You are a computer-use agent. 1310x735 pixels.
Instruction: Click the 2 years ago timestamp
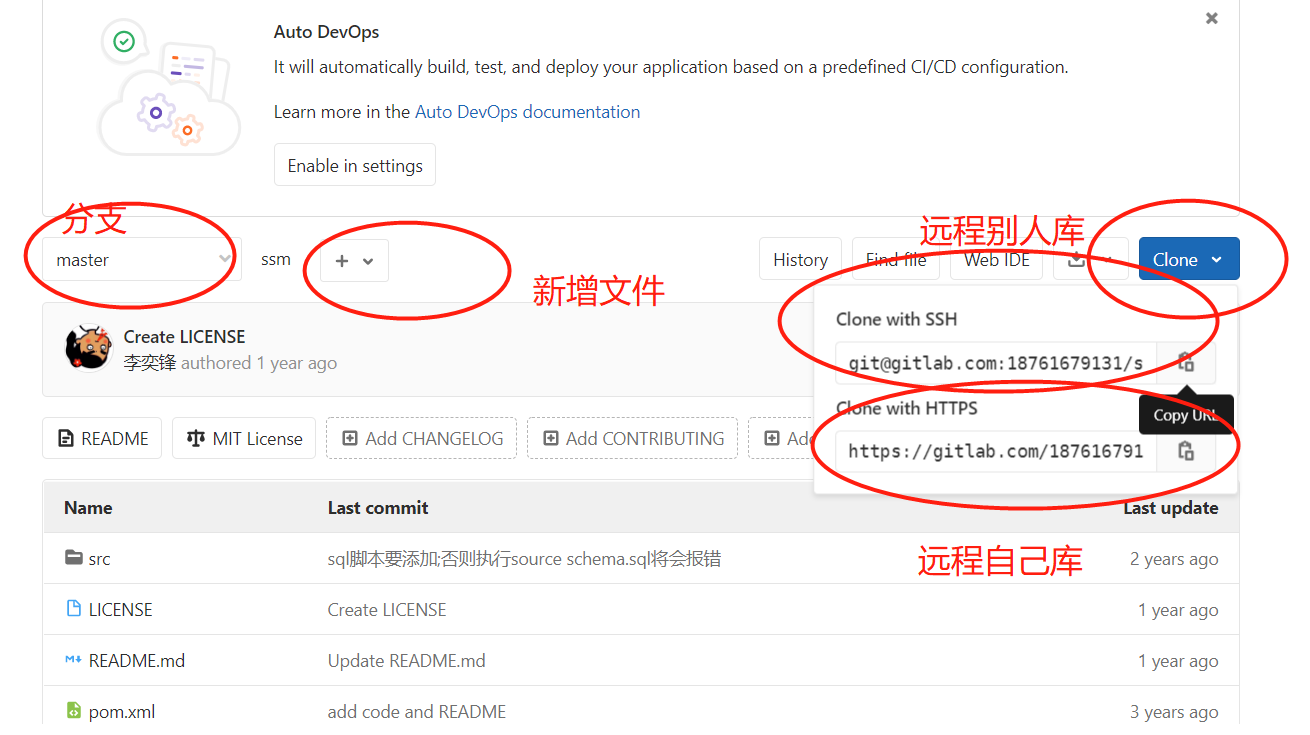1174,559
